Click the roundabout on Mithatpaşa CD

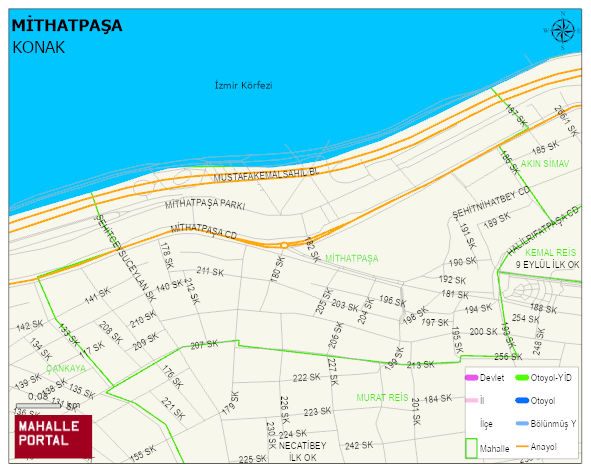point(285,245)
